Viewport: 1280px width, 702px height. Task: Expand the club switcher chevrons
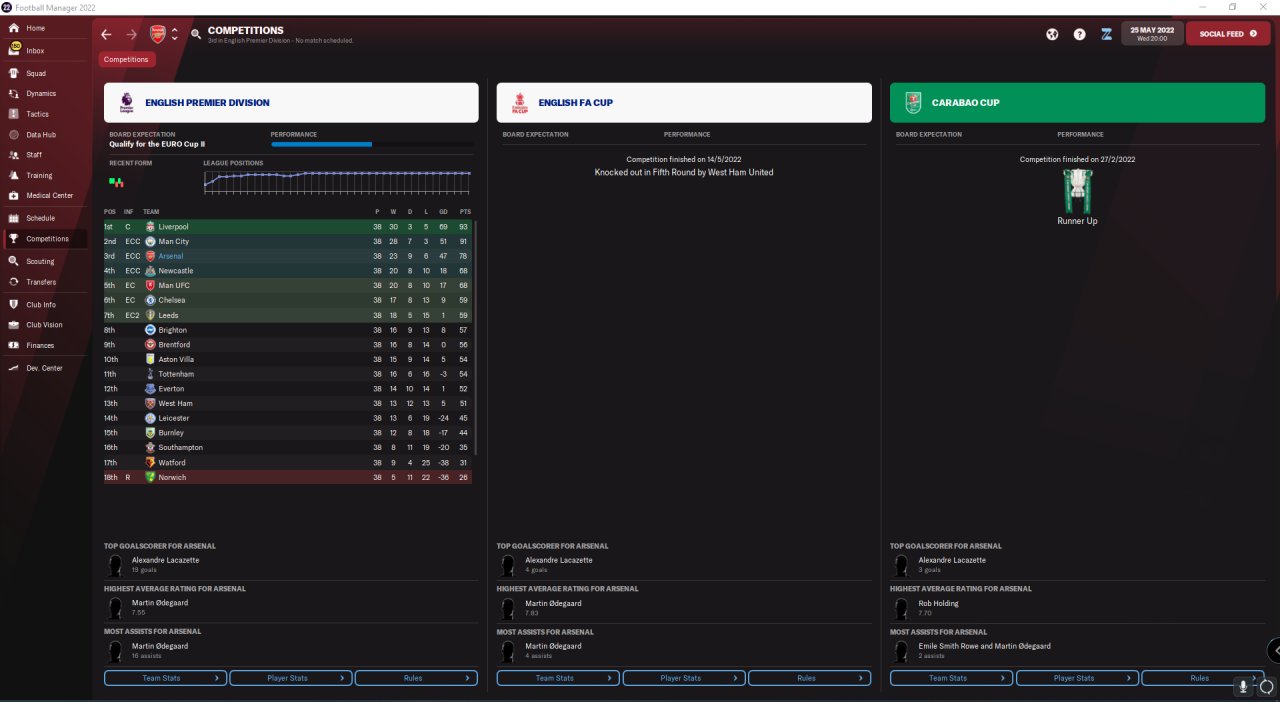pyautogui.click(x=175, y=34)
